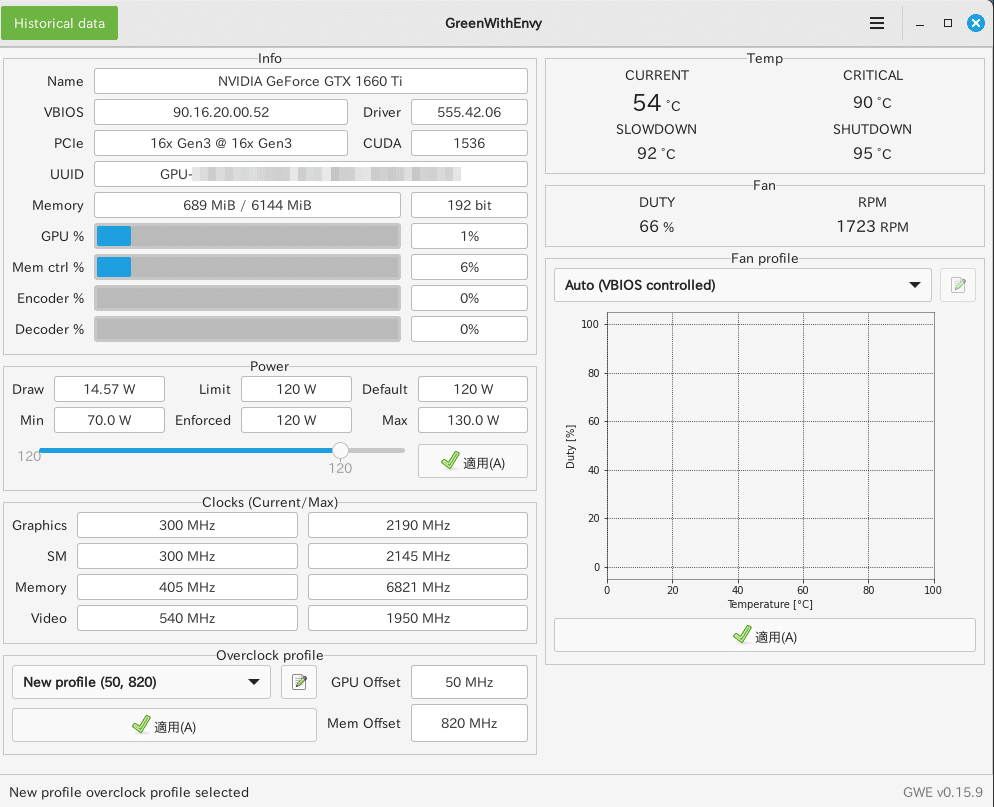Screen dimensions: 994x807
Task: Click the VBIOS version field
Action: (221, 112)
